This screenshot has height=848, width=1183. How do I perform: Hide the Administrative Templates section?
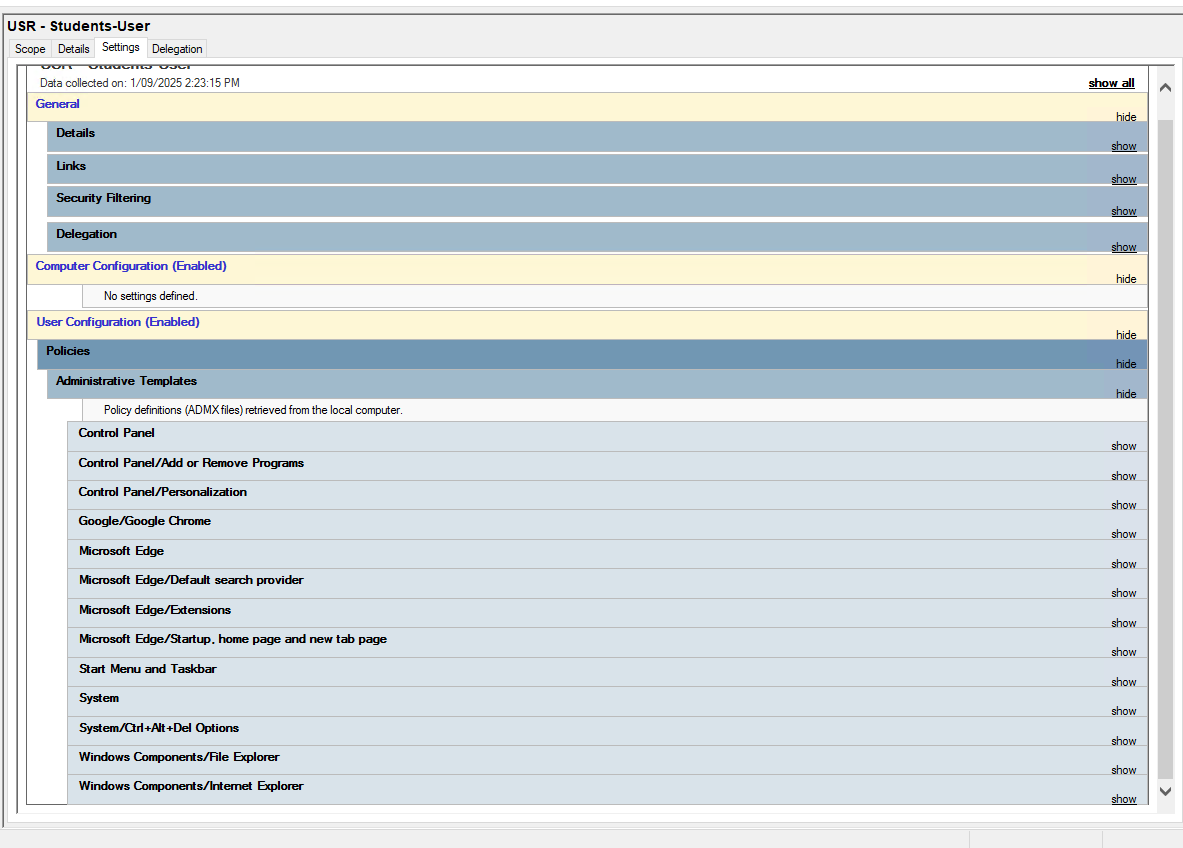(1126, 394)
